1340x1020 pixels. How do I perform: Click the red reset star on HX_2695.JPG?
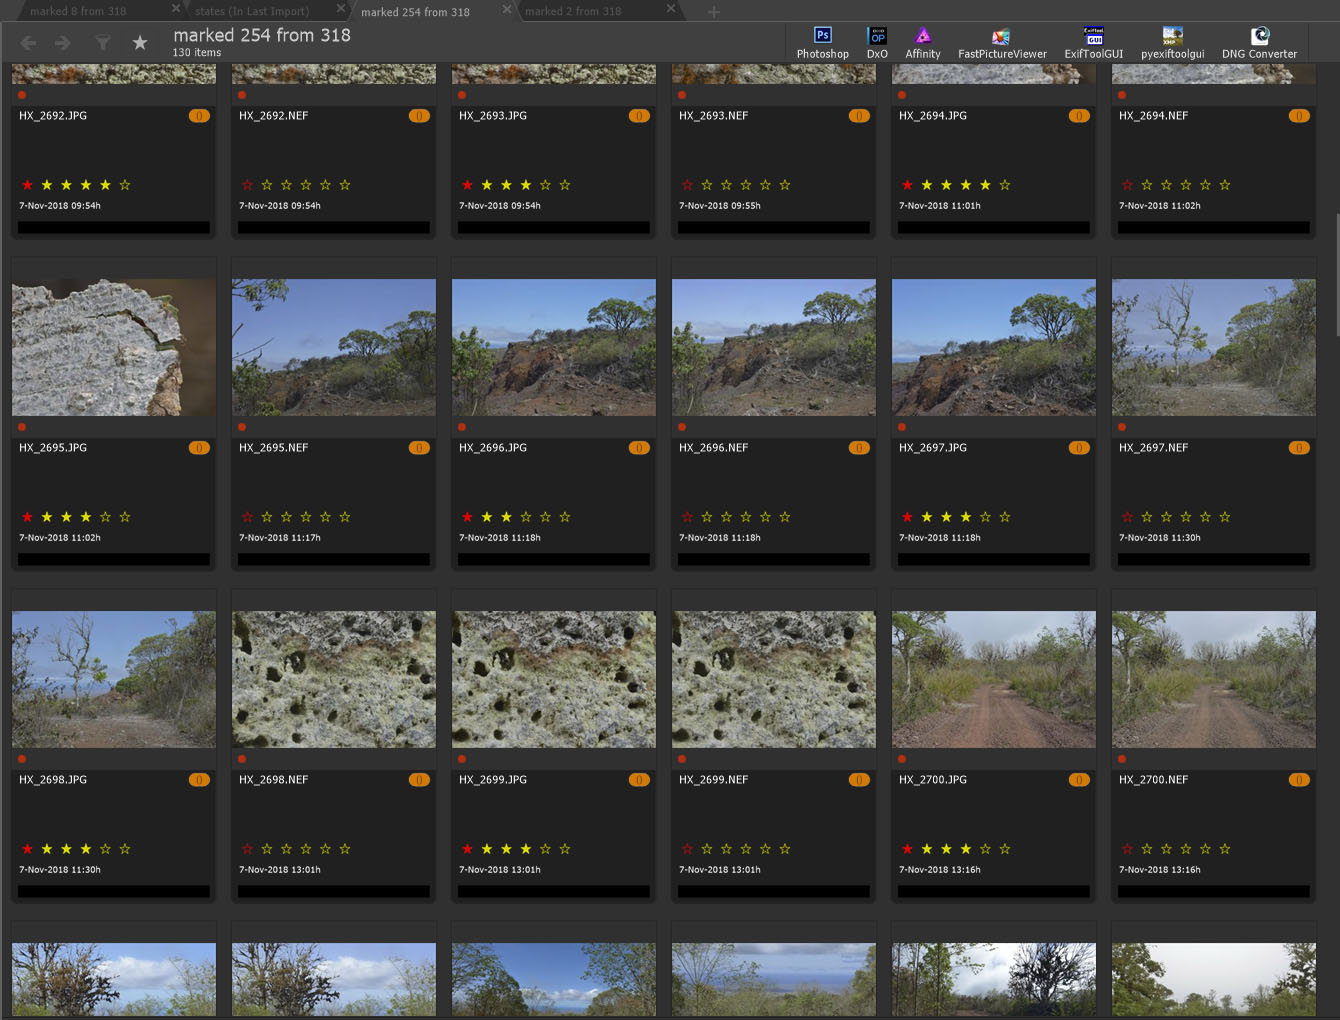point(27,517)
